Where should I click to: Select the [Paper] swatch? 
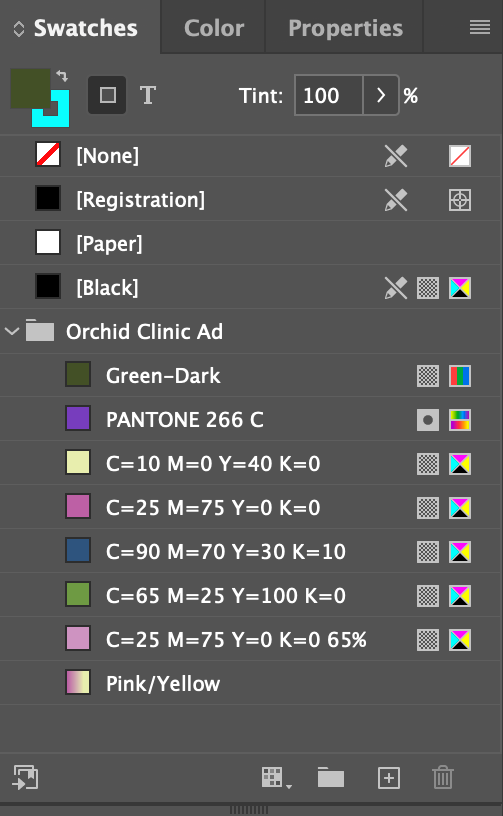point(251,244)
